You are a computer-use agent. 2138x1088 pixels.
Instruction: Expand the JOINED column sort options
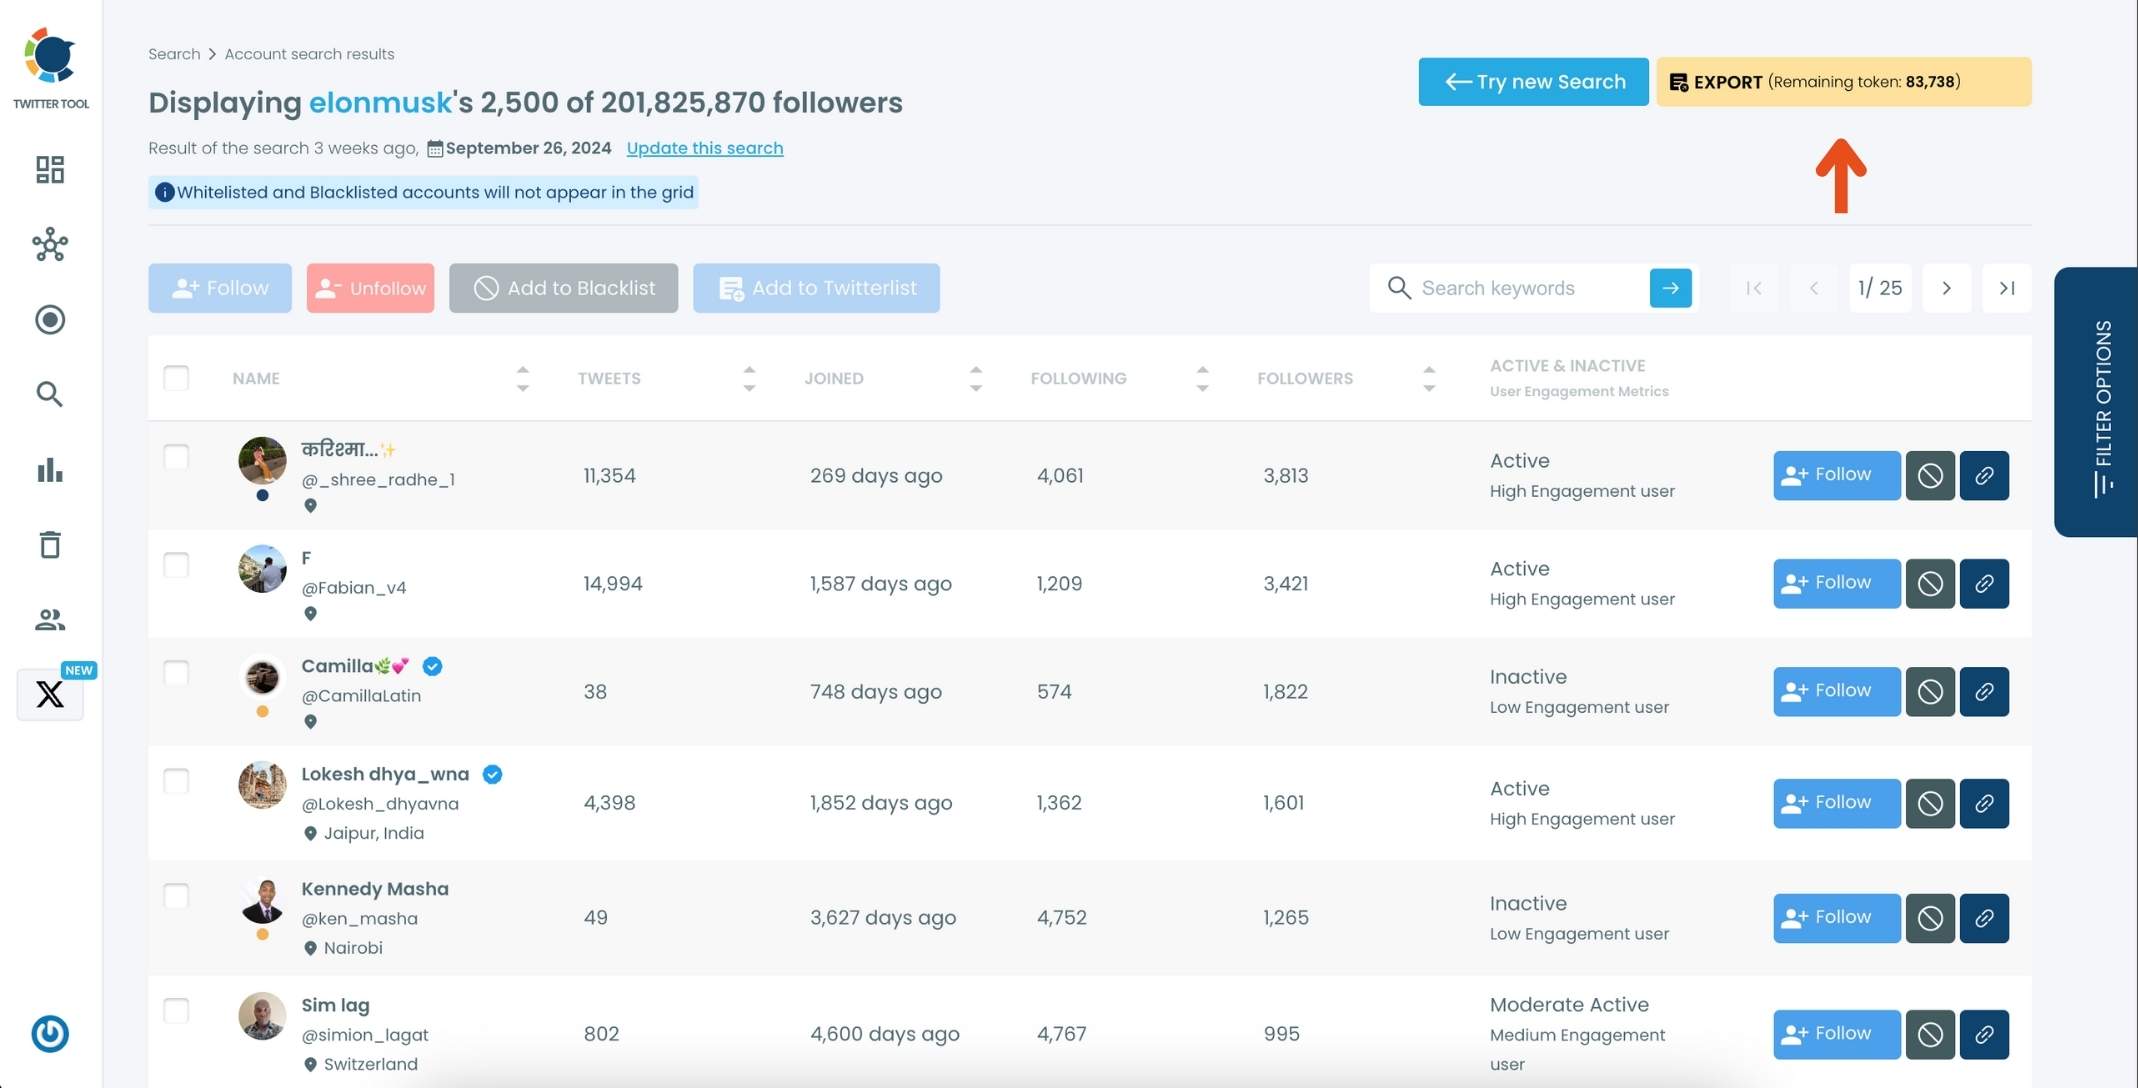(975, 377)
